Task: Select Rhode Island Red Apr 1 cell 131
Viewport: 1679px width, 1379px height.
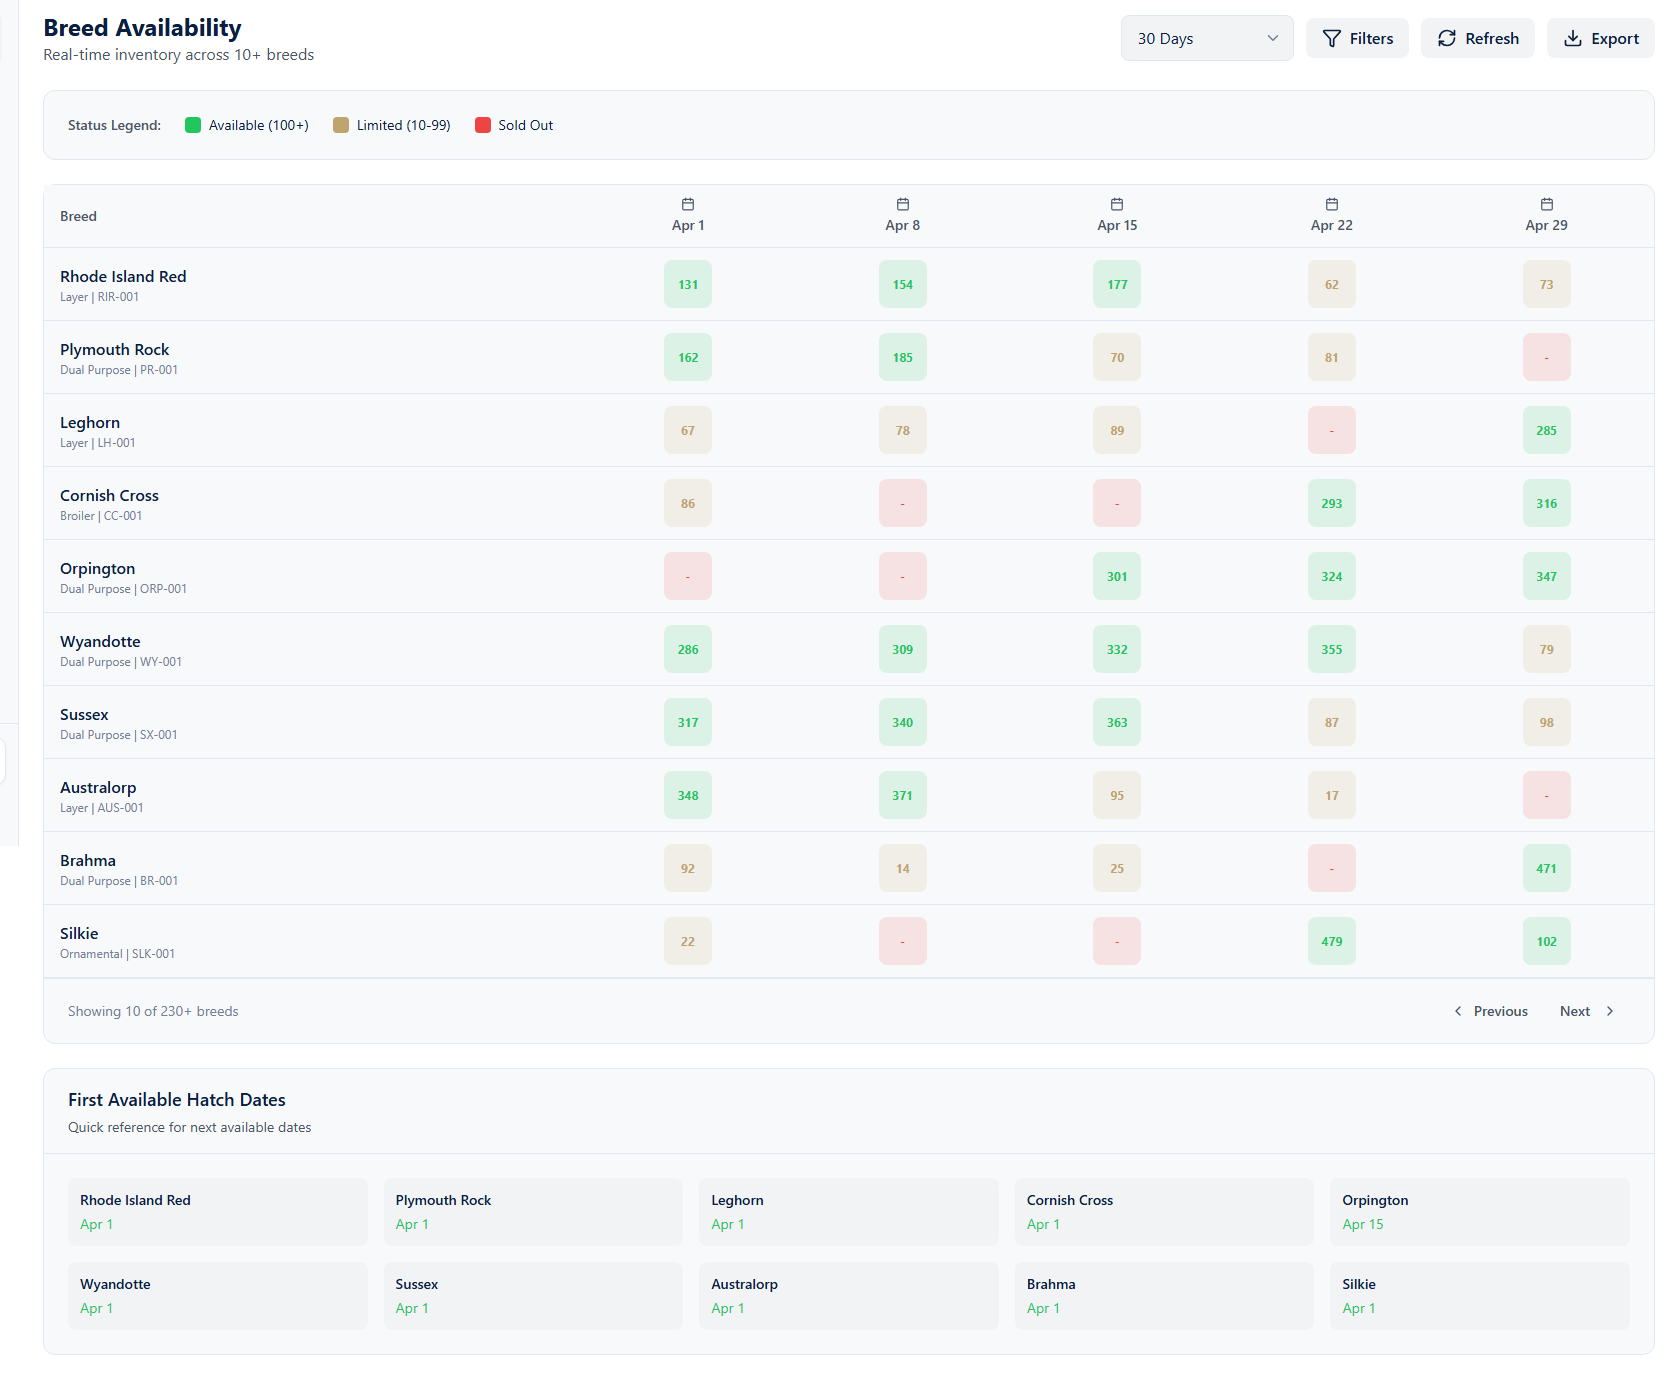Action: point(688,285)
